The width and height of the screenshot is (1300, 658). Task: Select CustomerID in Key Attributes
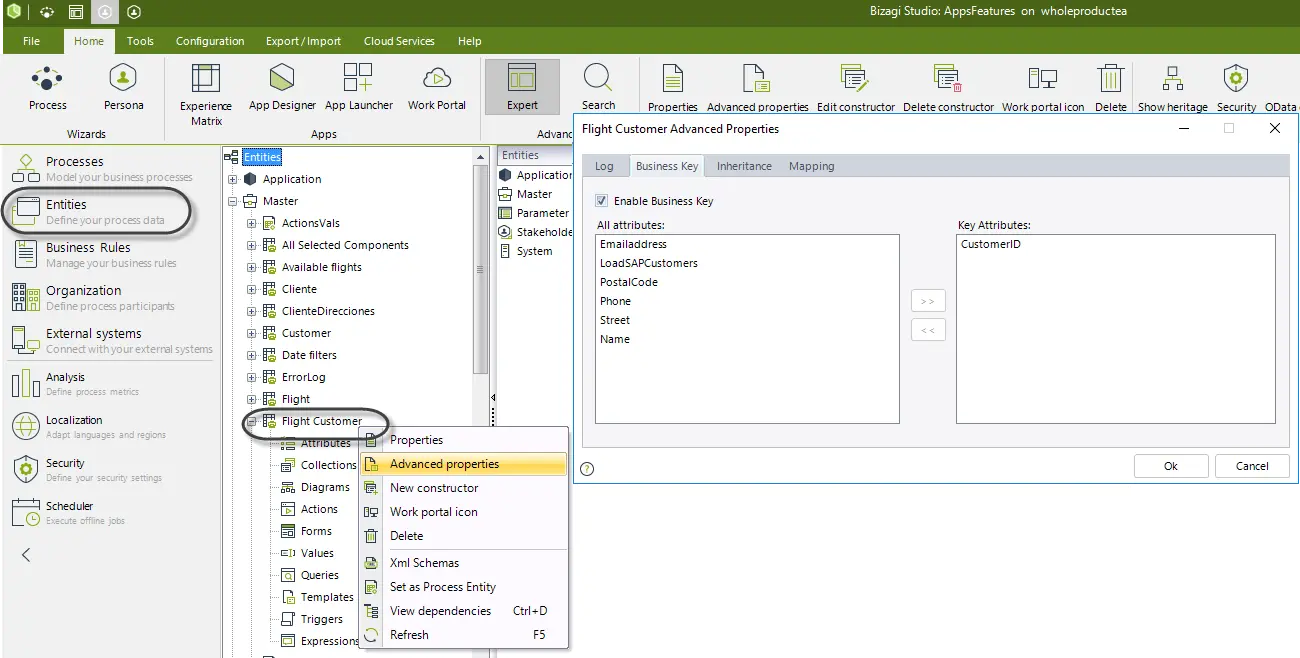click(x=990, y=244)
